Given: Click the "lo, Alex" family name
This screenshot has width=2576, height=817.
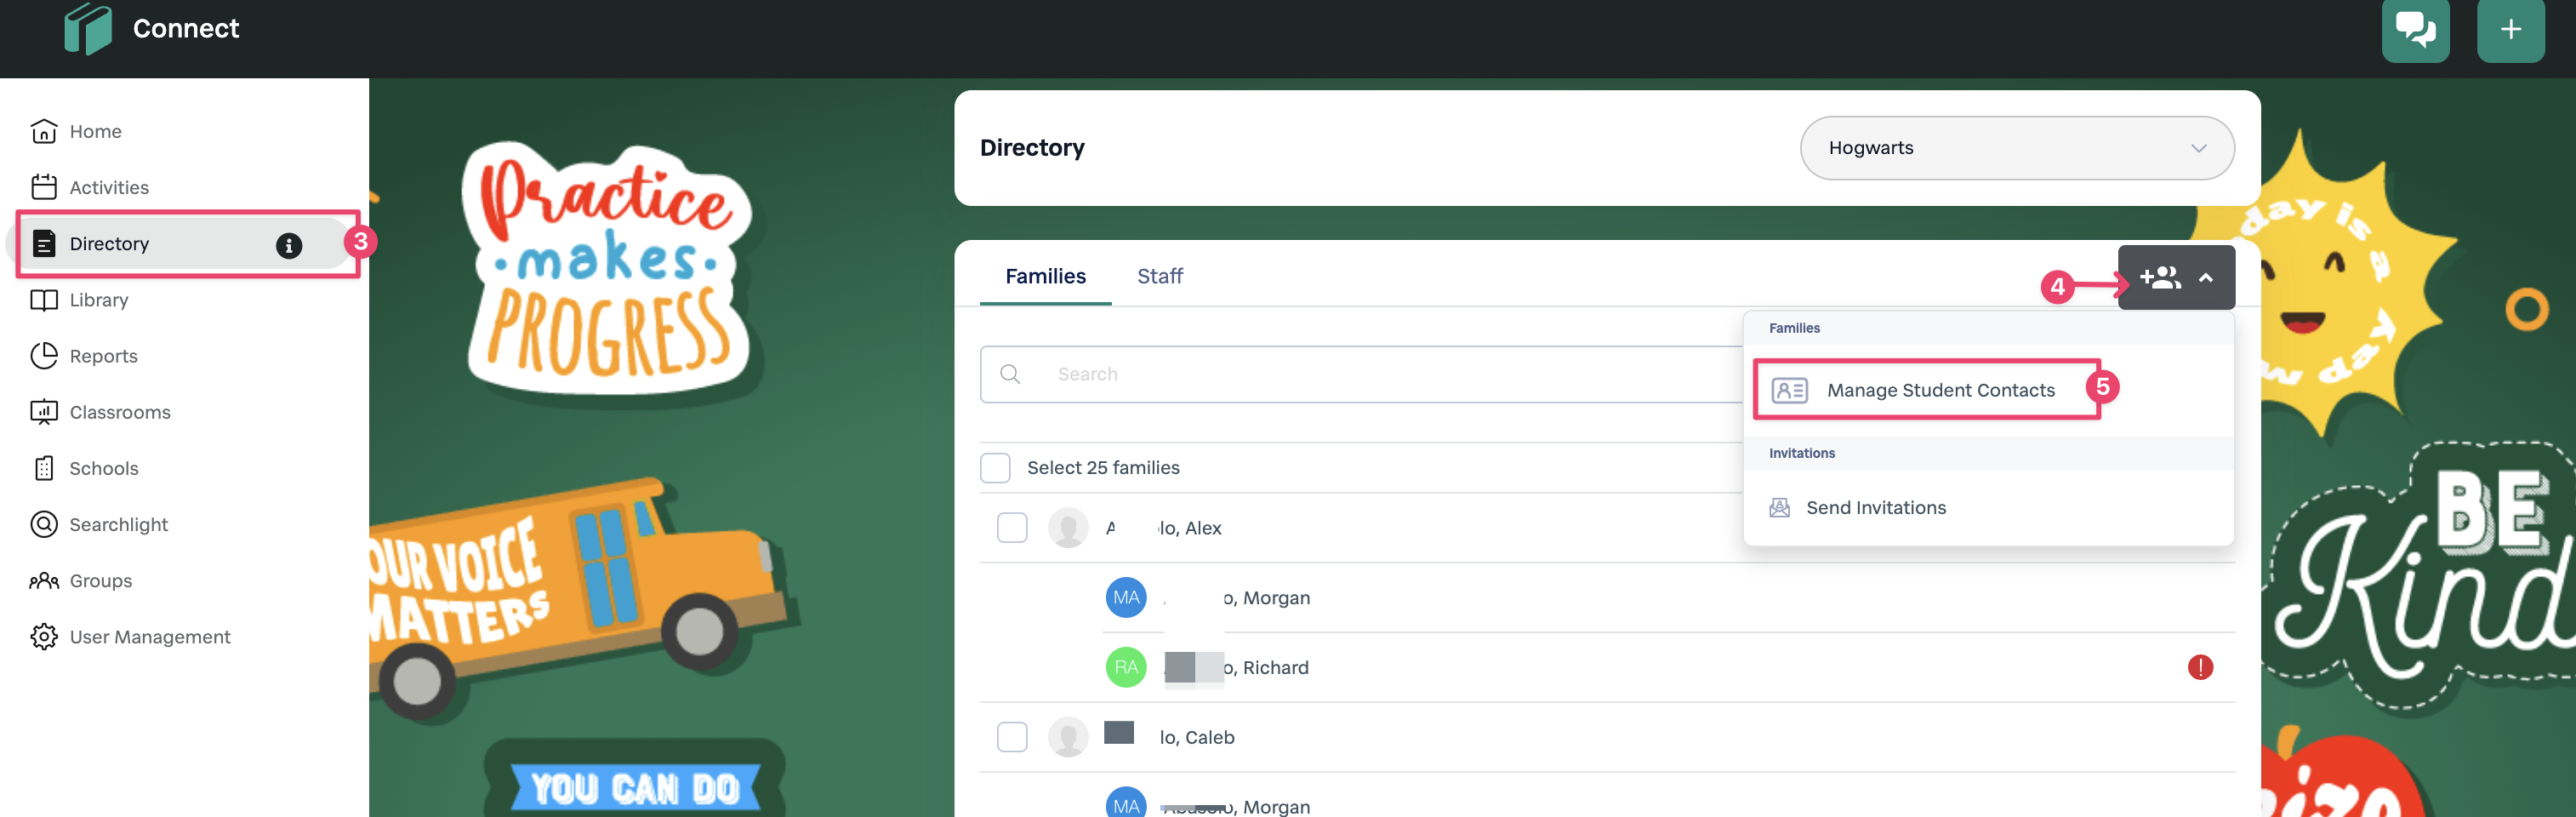Looking at the screenshot, I should tap(1190, 528).
